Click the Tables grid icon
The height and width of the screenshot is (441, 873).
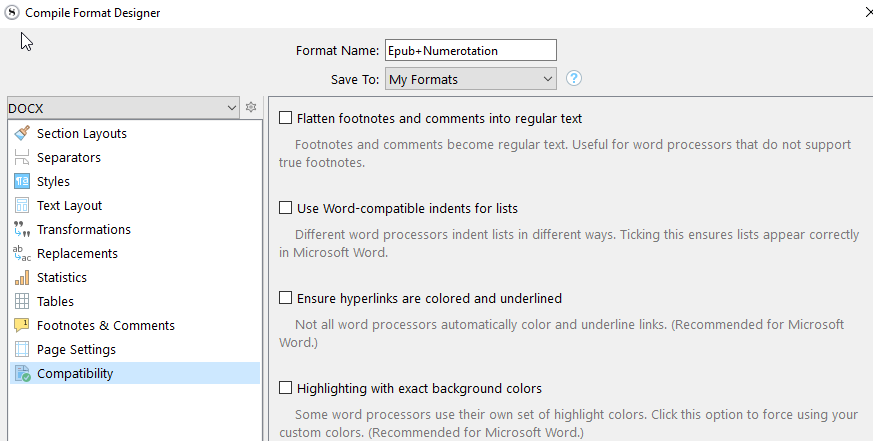coord(21,301)
